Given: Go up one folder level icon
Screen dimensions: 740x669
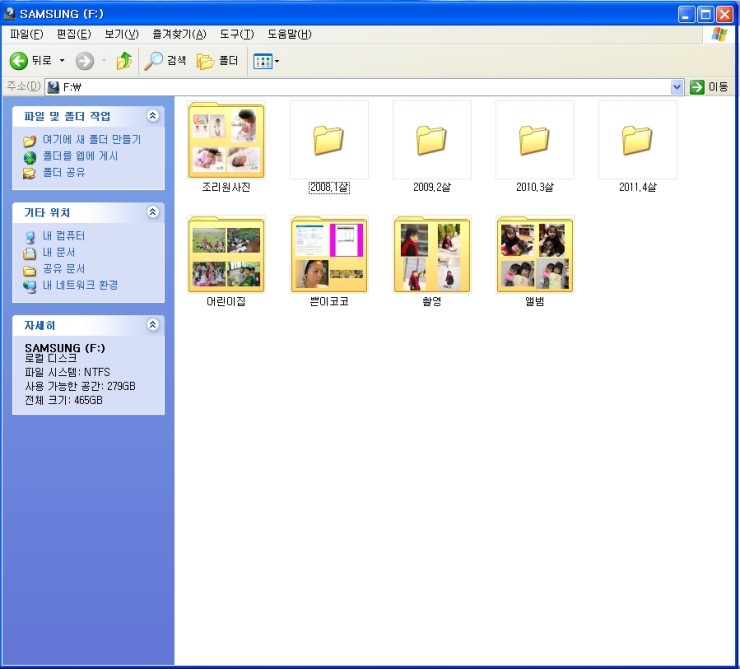Looking at the screenshot, I should (124, 61).
